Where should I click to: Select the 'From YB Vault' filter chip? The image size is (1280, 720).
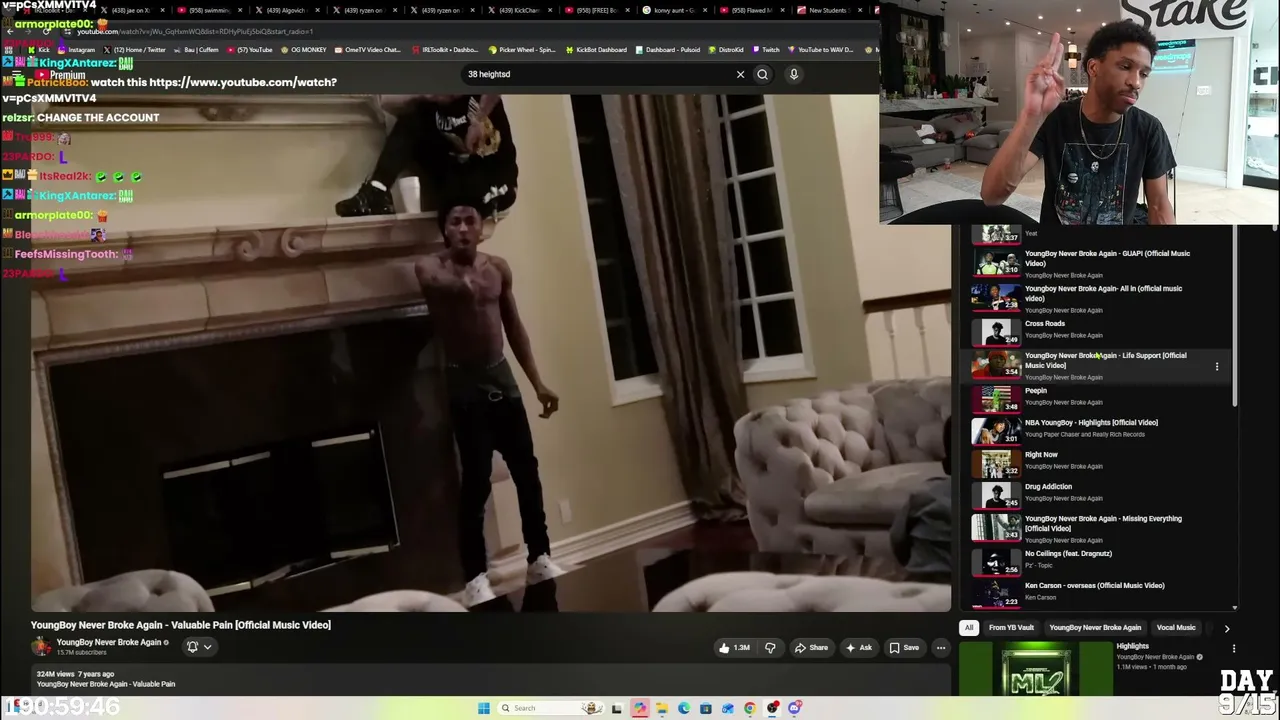click(1011, 628)
